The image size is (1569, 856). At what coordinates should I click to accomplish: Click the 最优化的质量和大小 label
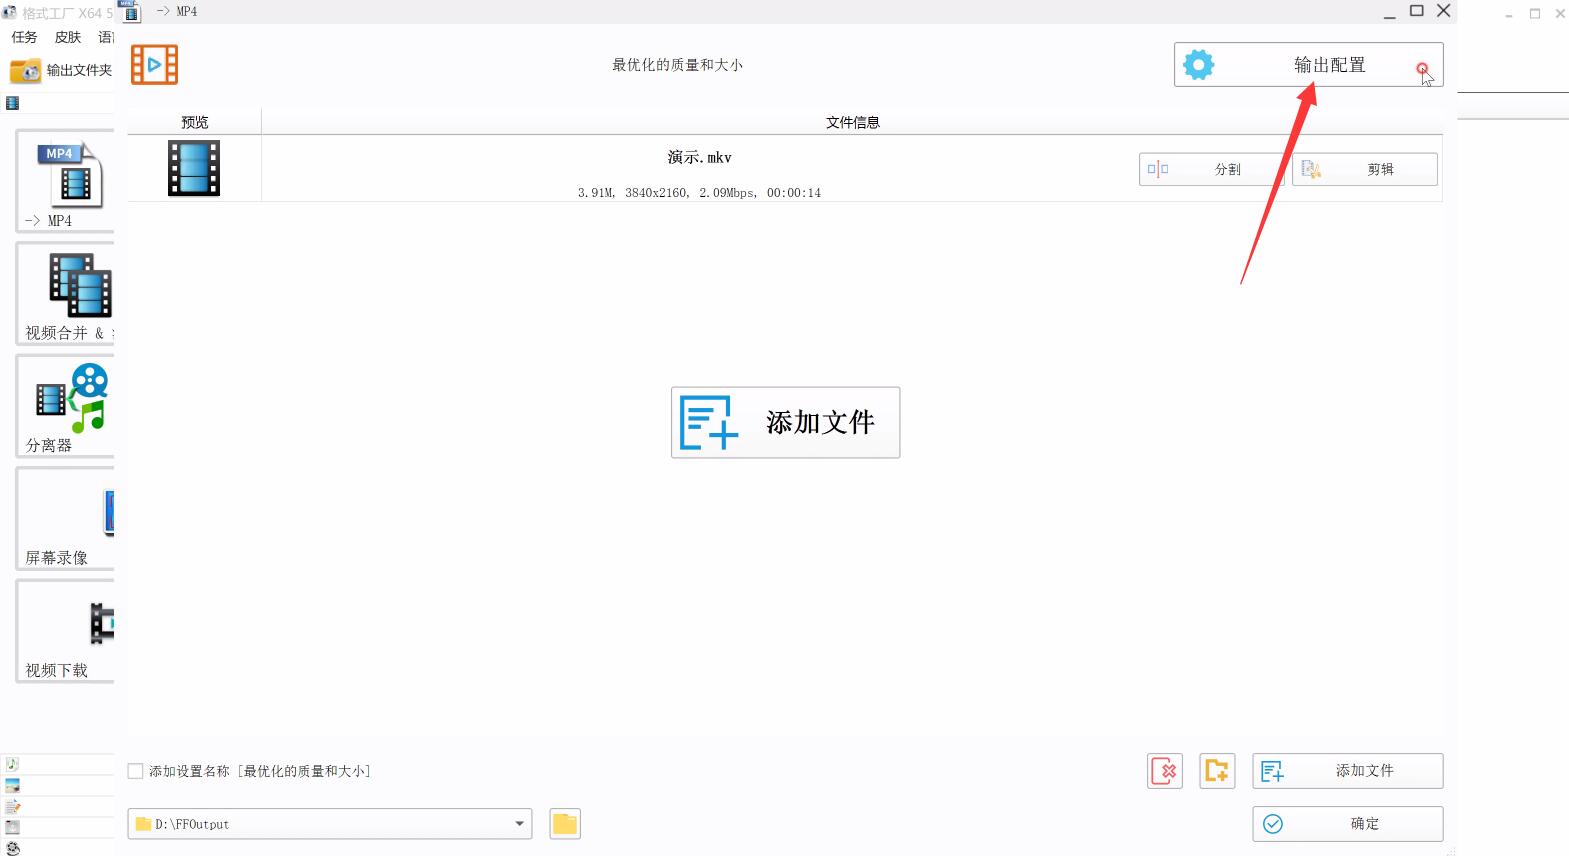(x=677, y=65)
